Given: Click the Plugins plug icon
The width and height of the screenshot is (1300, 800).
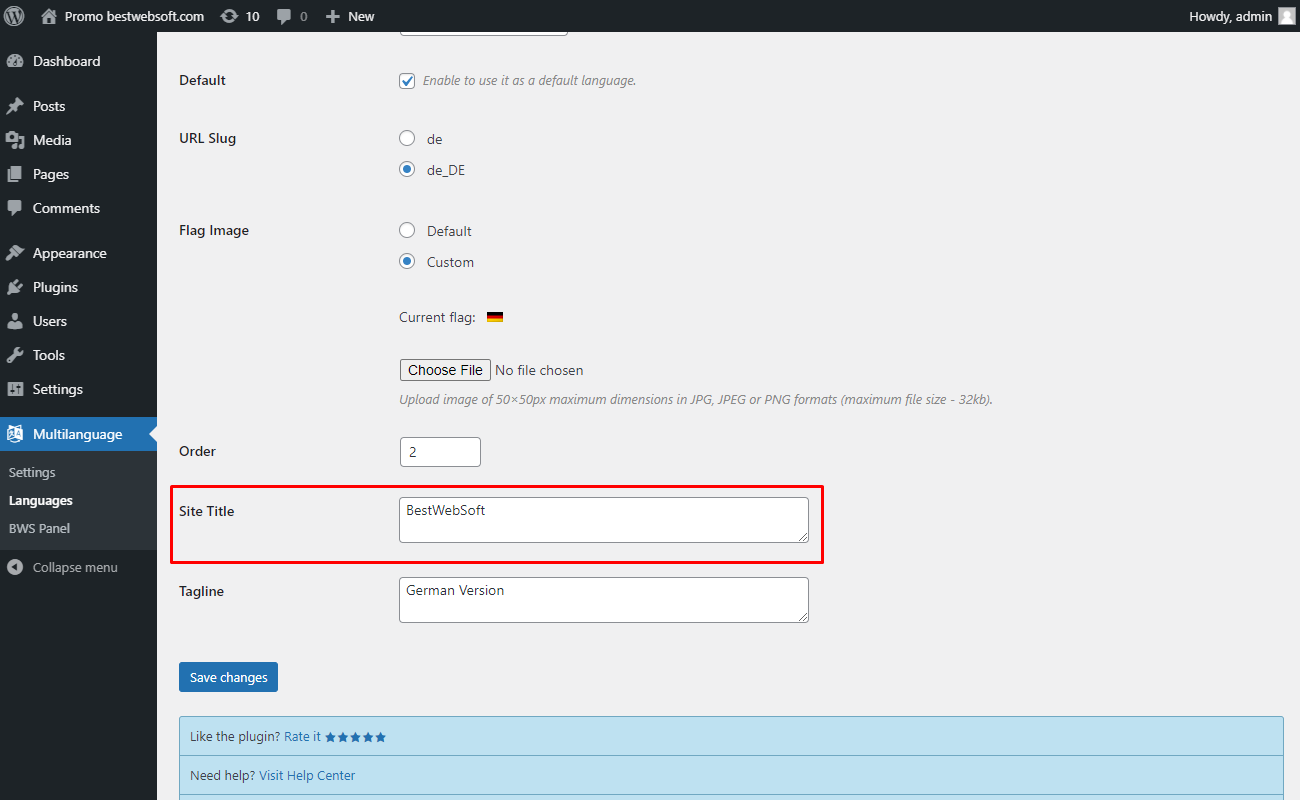Looking at the screenshot, I should 15,287.
